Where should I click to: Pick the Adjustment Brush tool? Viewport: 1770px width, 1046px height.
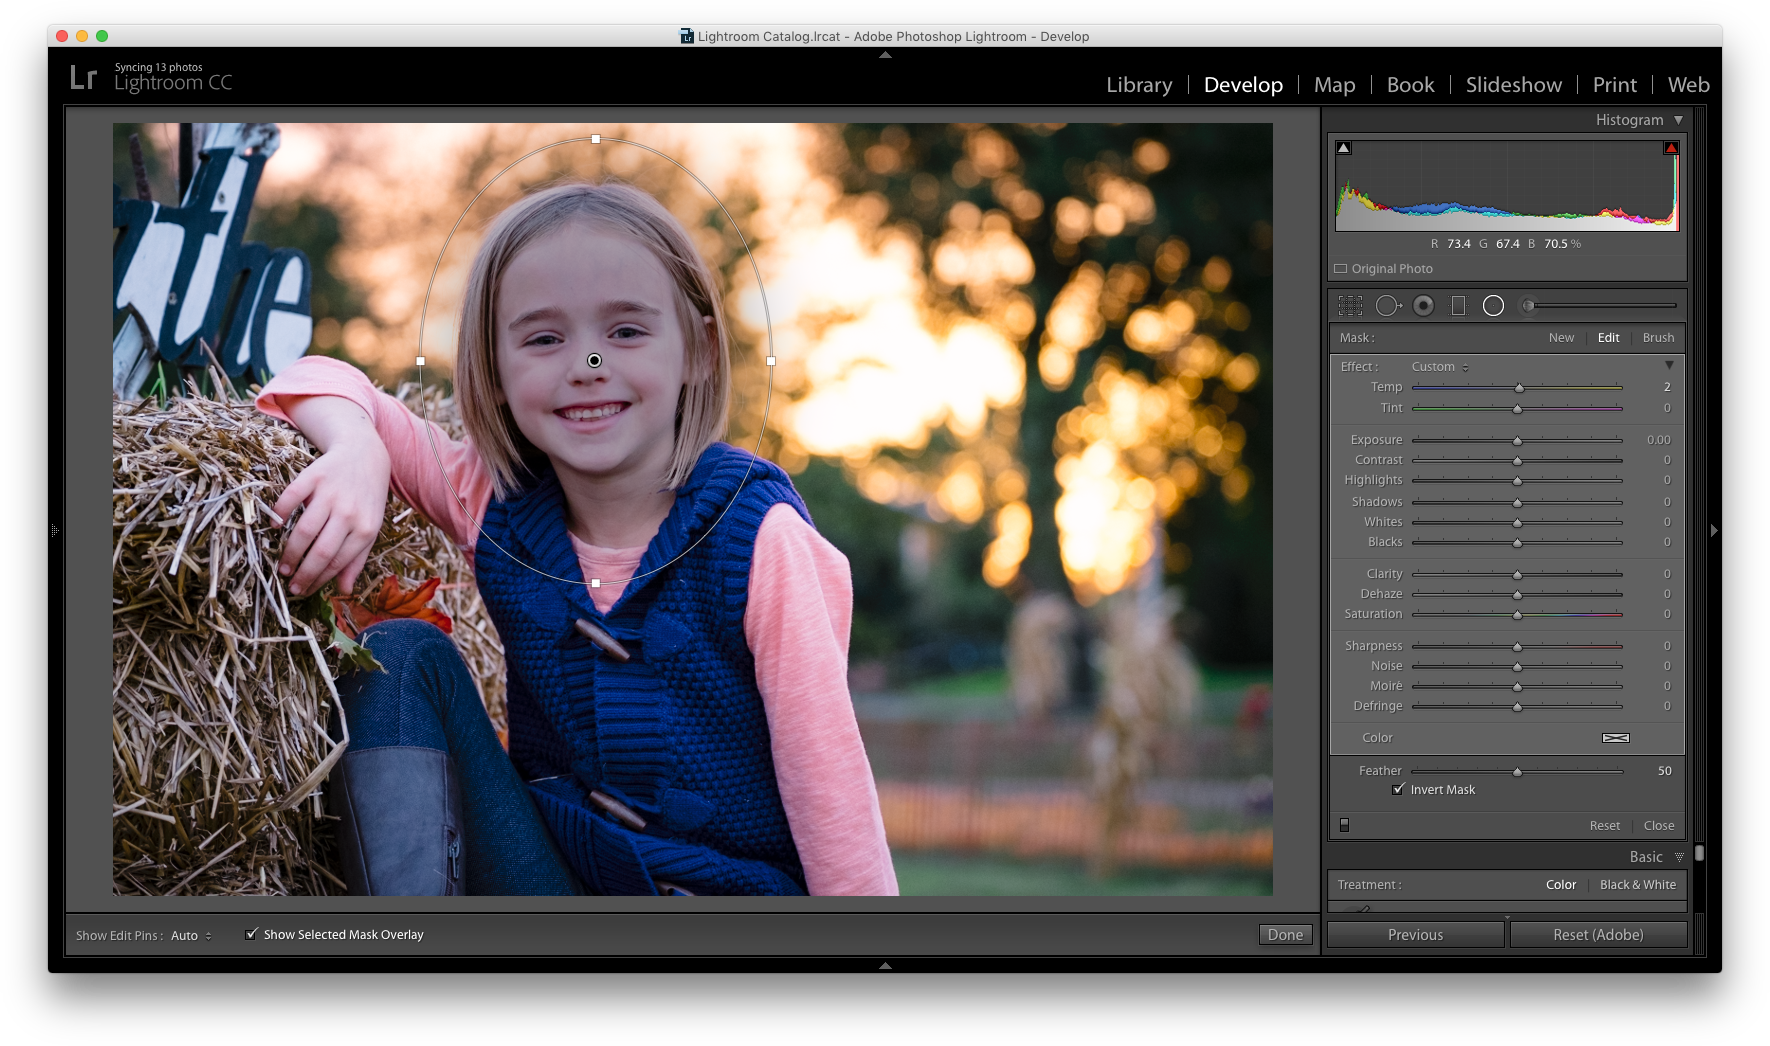[x=1528, y=306]
